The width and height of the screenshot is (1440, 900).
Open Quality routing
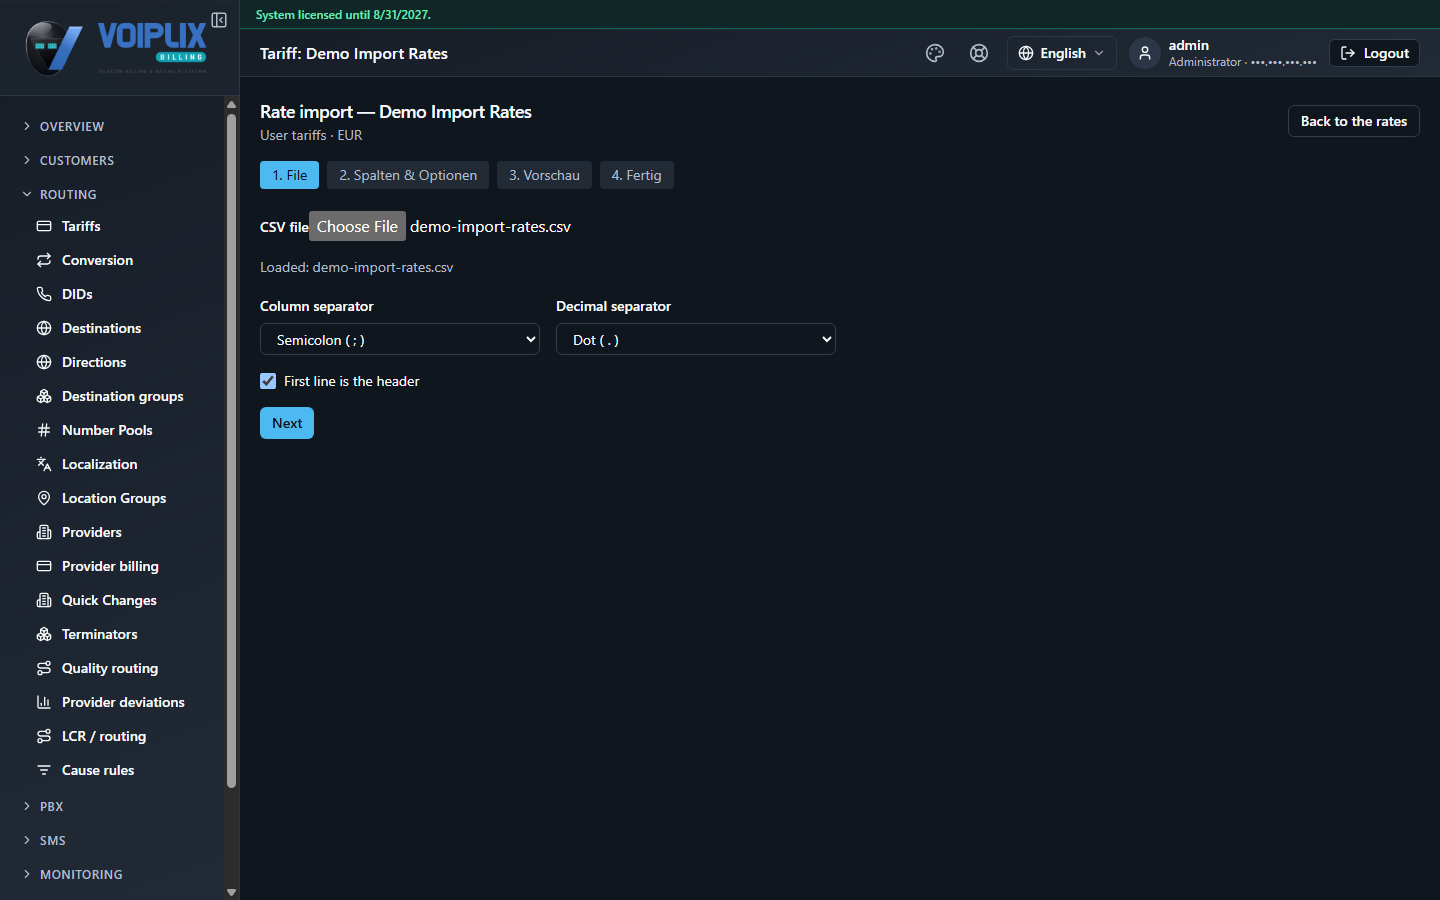point(112,668)
